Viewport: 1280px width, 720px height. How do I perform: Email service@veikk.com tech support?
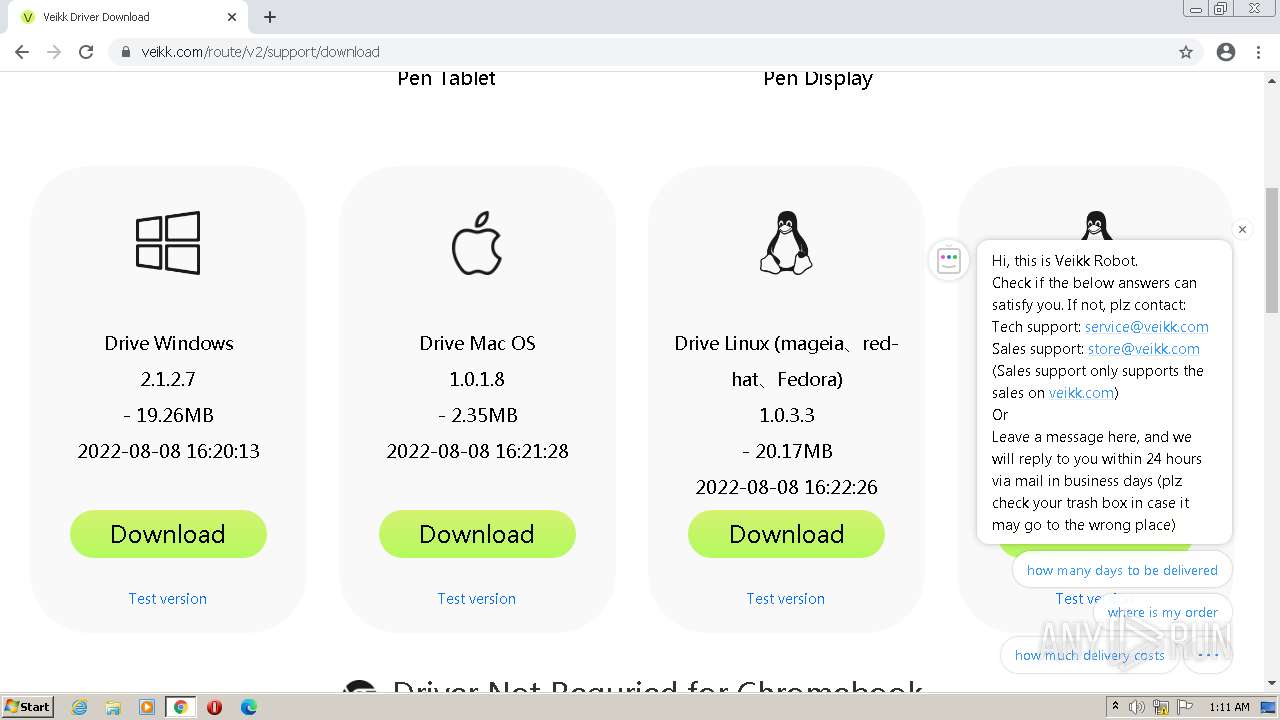[1147, 327]
